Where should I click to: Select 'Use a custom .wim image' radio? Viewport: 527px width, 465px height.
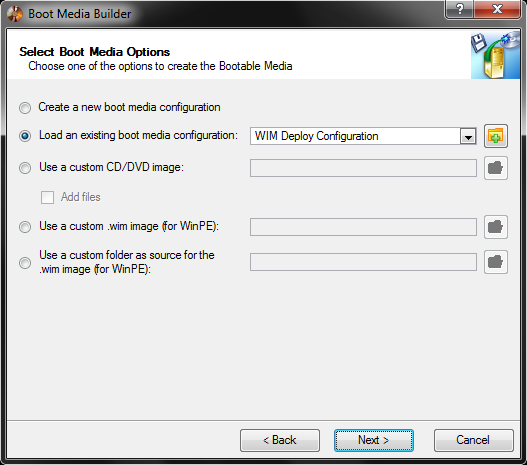point(25,226)
